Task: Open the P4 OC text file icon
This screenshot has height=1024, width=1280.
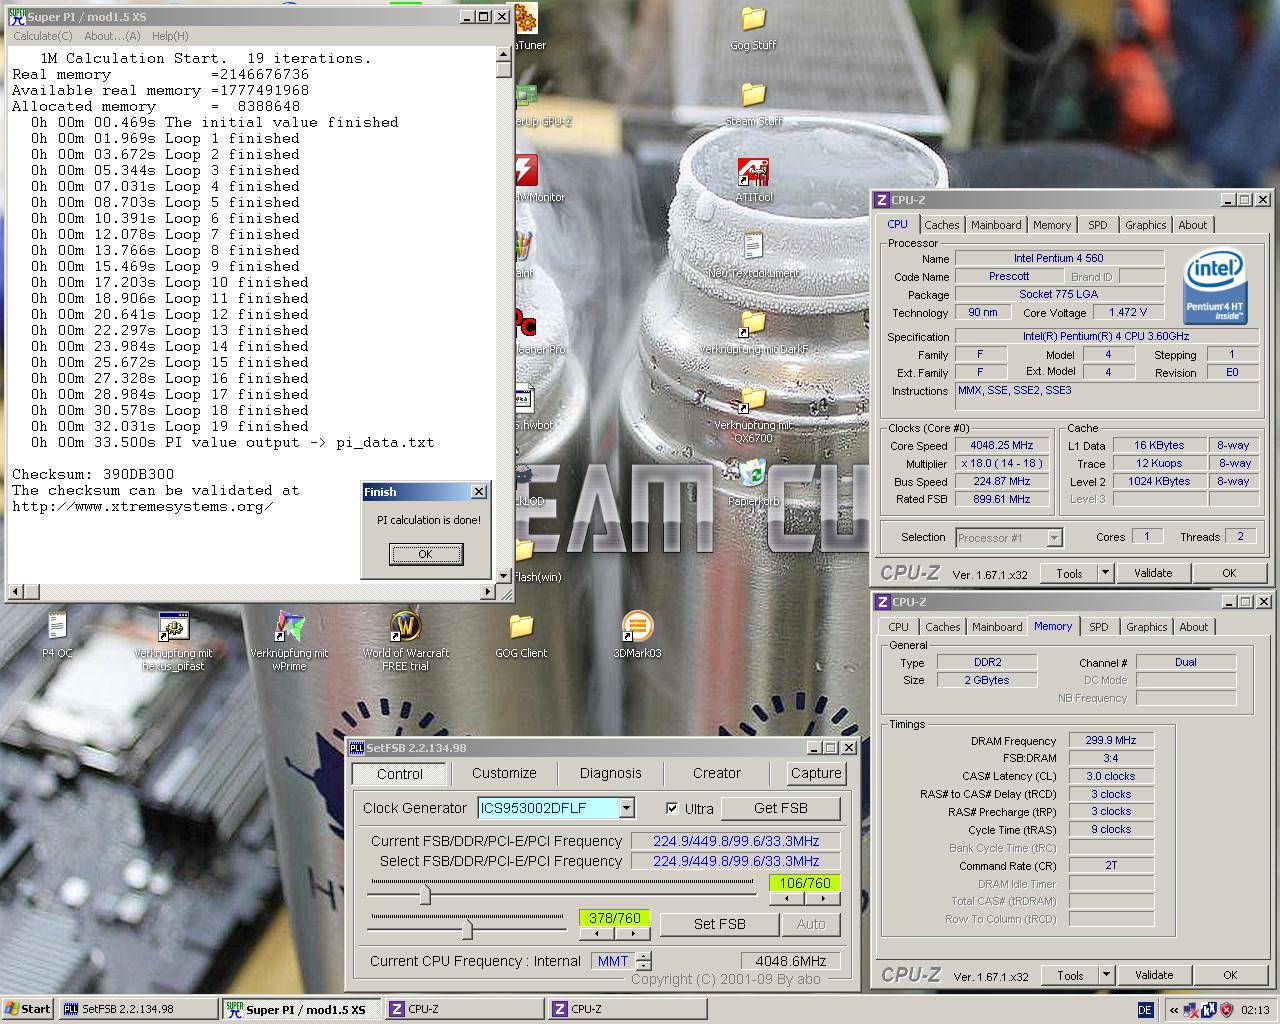Action: pyautogui.click(x=57, y=627)
